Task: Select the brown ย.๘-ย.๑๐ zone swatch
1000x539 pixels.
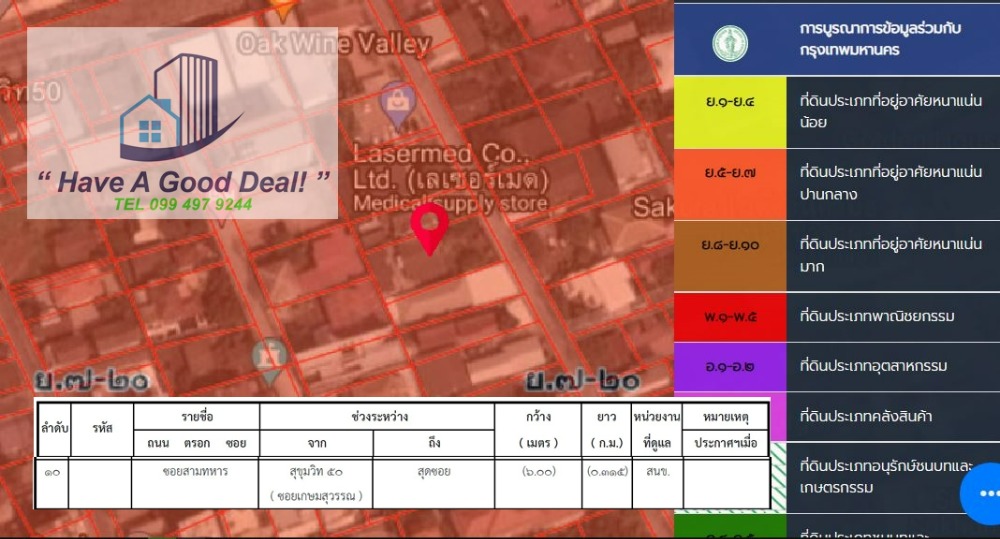Action: (x=730, y=255)
